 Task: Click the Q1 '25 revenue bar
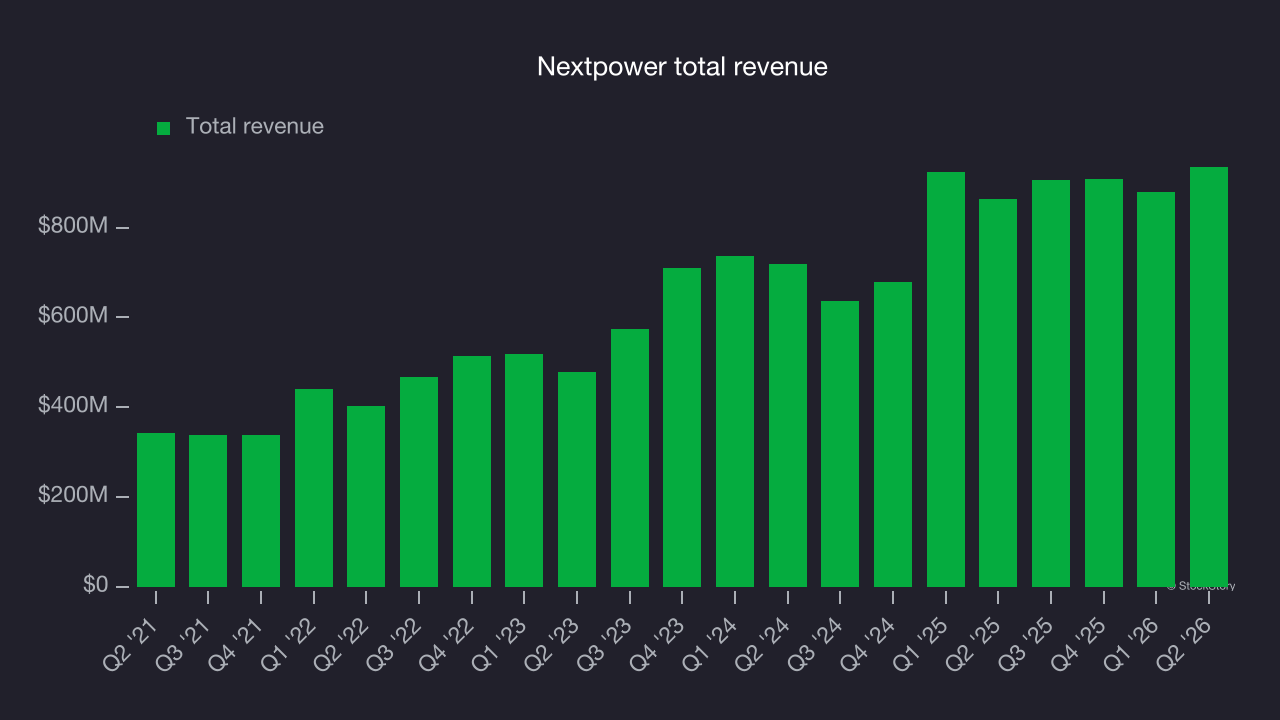[x=946, y=379]
